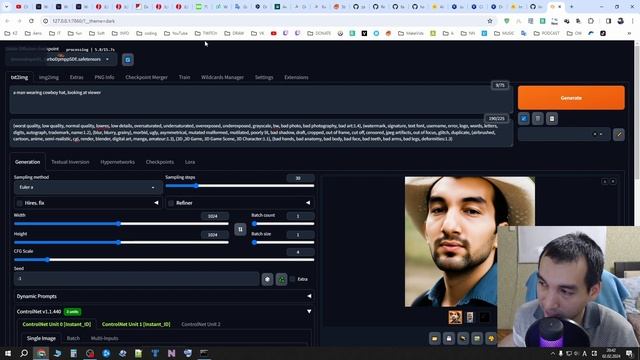
Task: Switch to the Checkpoints tab
Action: (160, 162)
